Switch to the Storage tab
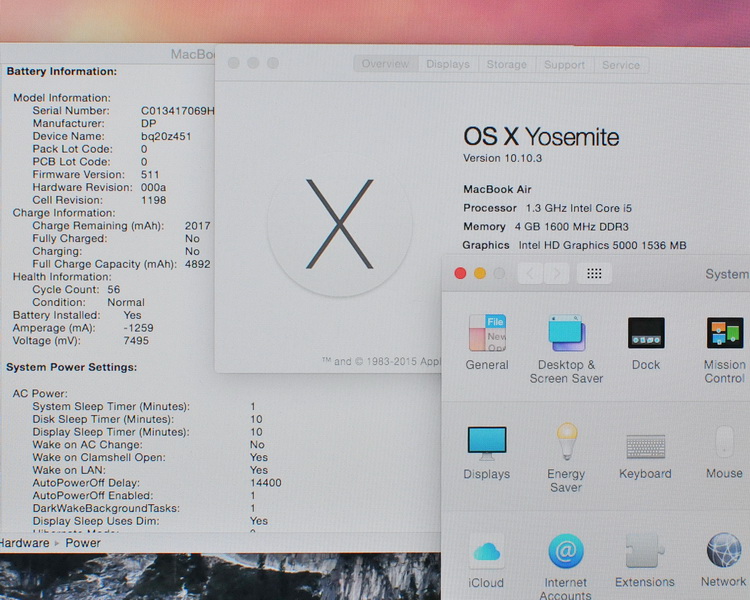 click(507, 65)
